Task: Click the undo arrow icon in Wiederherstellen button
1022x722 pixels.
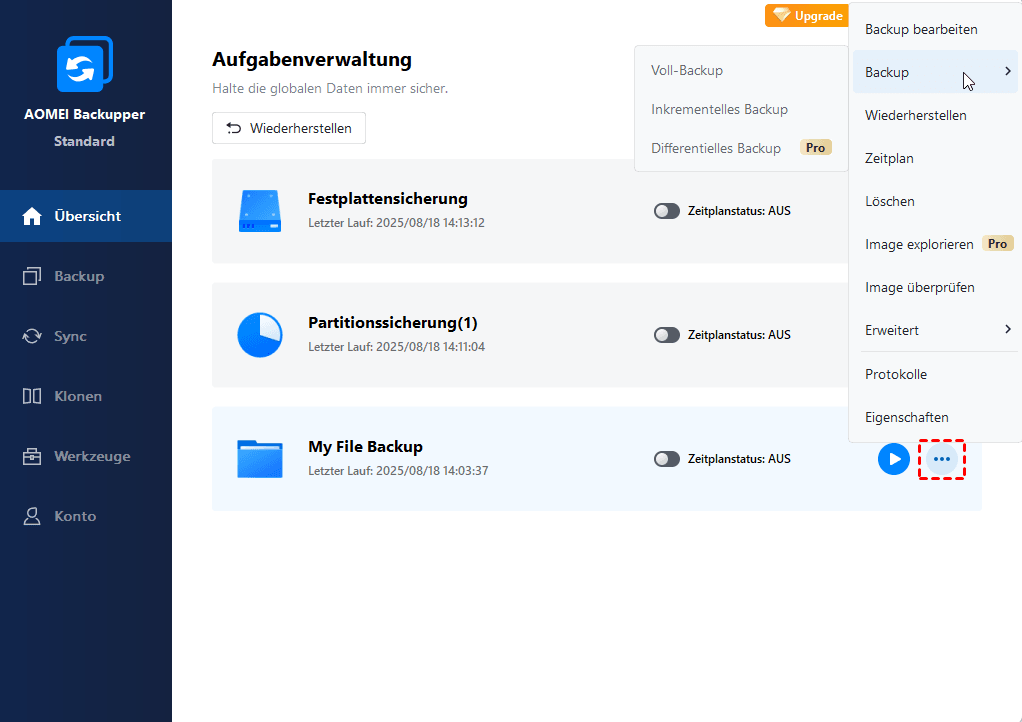Action: (x=234, y=128)
